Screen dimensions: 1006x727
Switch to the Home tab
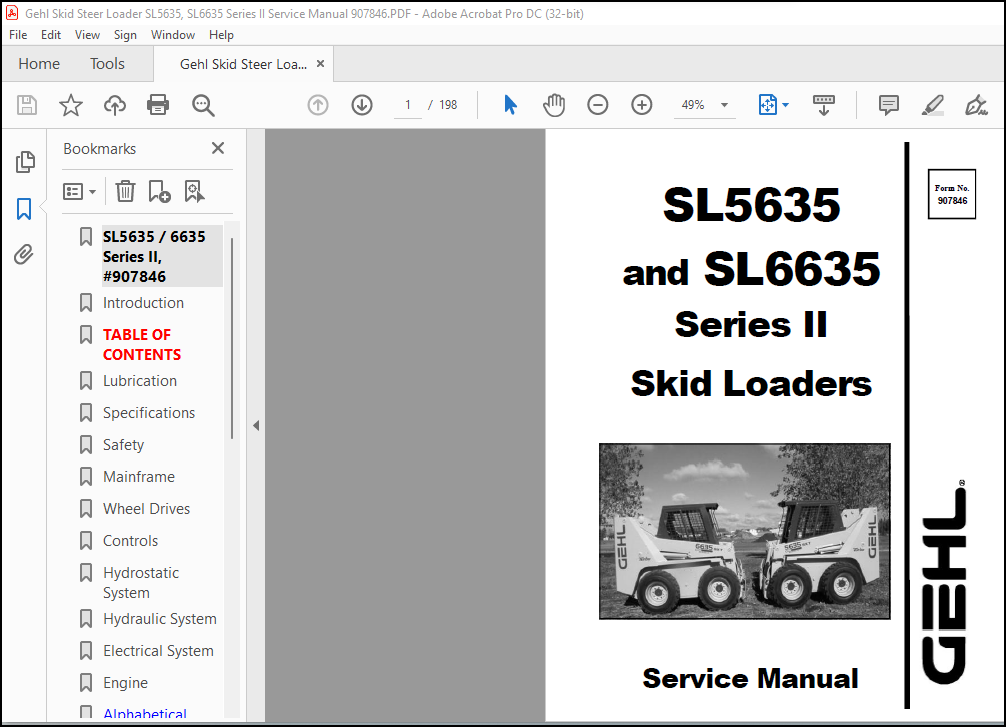(39, 64)
